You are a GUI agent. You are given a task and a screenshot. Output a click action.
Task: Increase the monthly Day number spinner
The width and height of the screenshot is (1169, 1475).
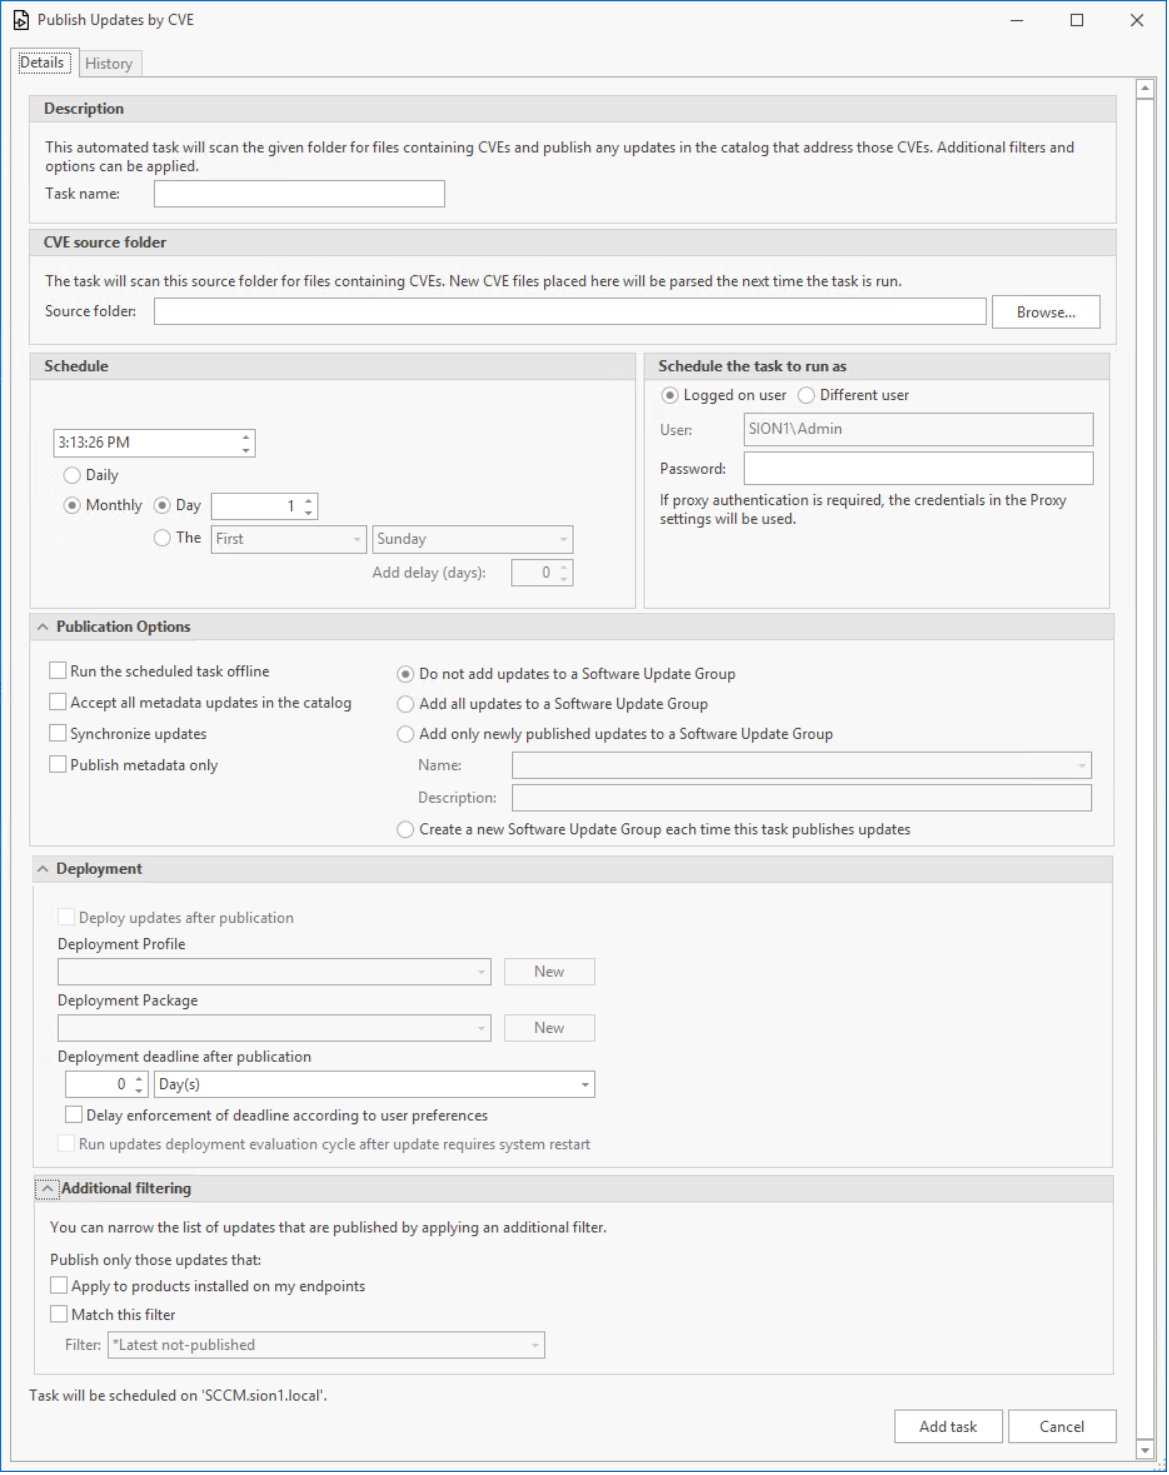309,501
